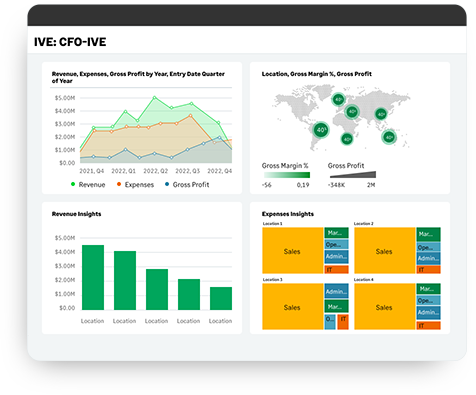This screenshot has width=476, height=395.
Task: Click the Mar... tile in Location 1
Action: click(x=337, y=233)
